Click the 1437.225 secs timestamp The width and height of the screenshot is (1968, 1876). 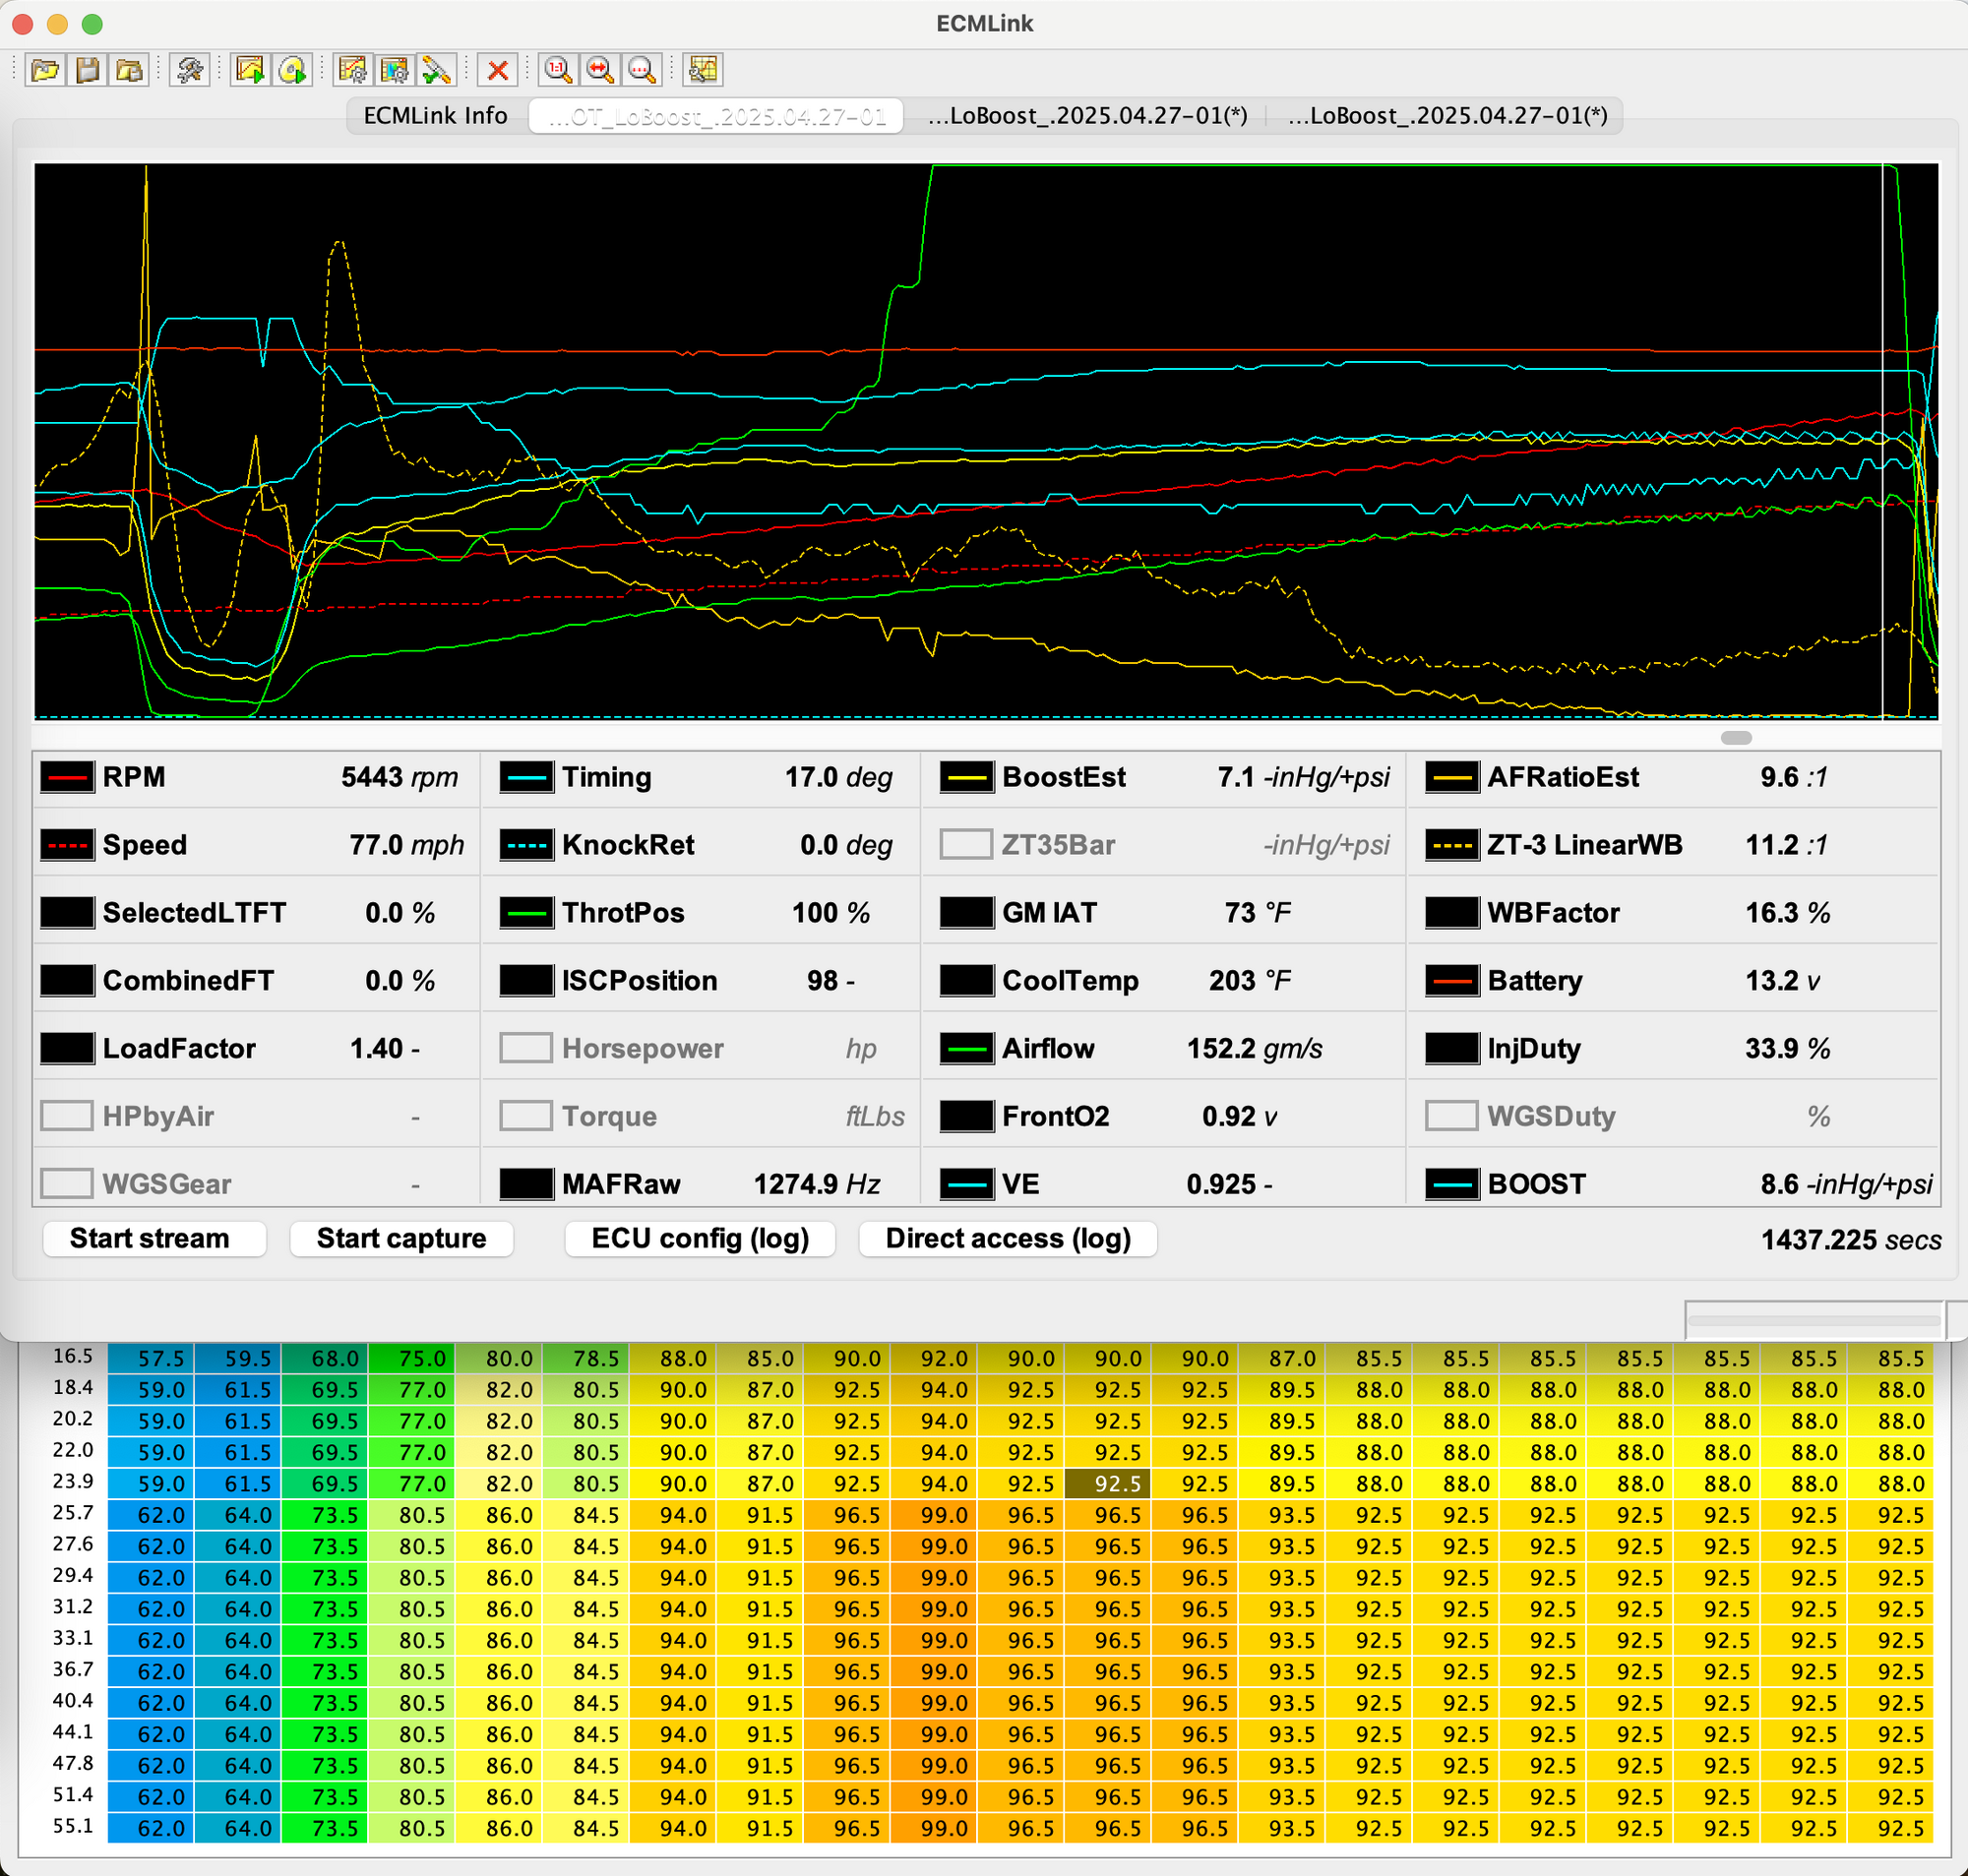point(1850,1240)
